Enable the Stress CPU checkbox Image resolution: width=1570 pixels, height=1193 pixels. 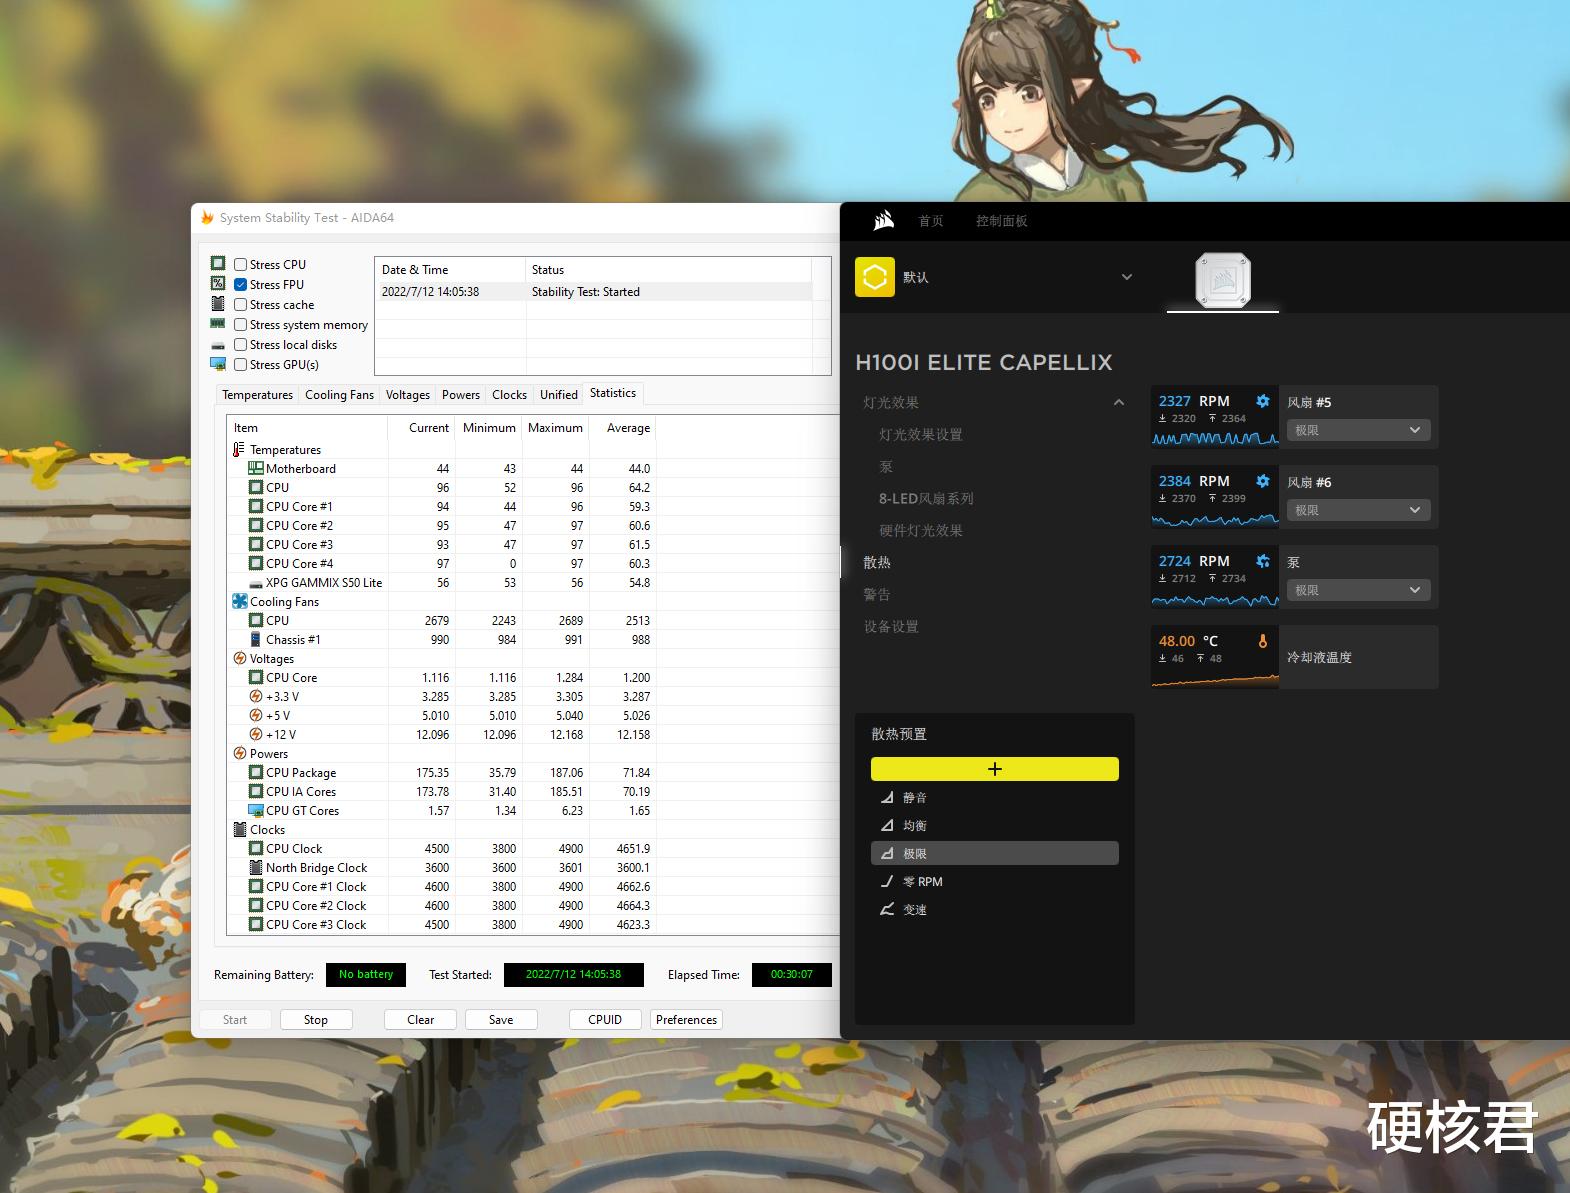241,264
